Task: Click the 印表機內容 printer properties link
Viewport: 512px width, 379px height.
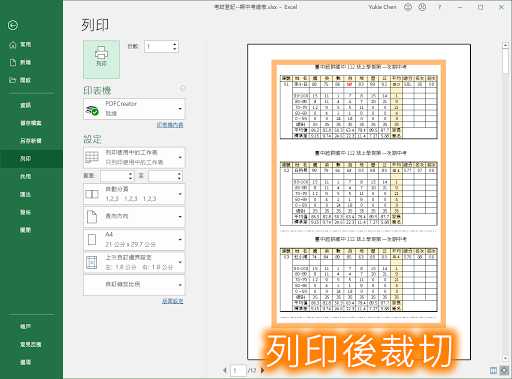Action: coord(170,125)
